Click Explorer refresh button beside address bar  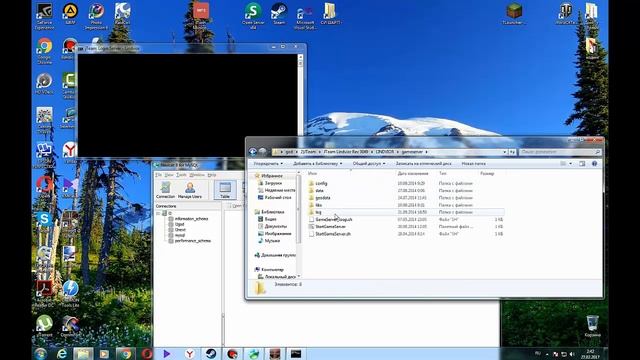point(512,152)
